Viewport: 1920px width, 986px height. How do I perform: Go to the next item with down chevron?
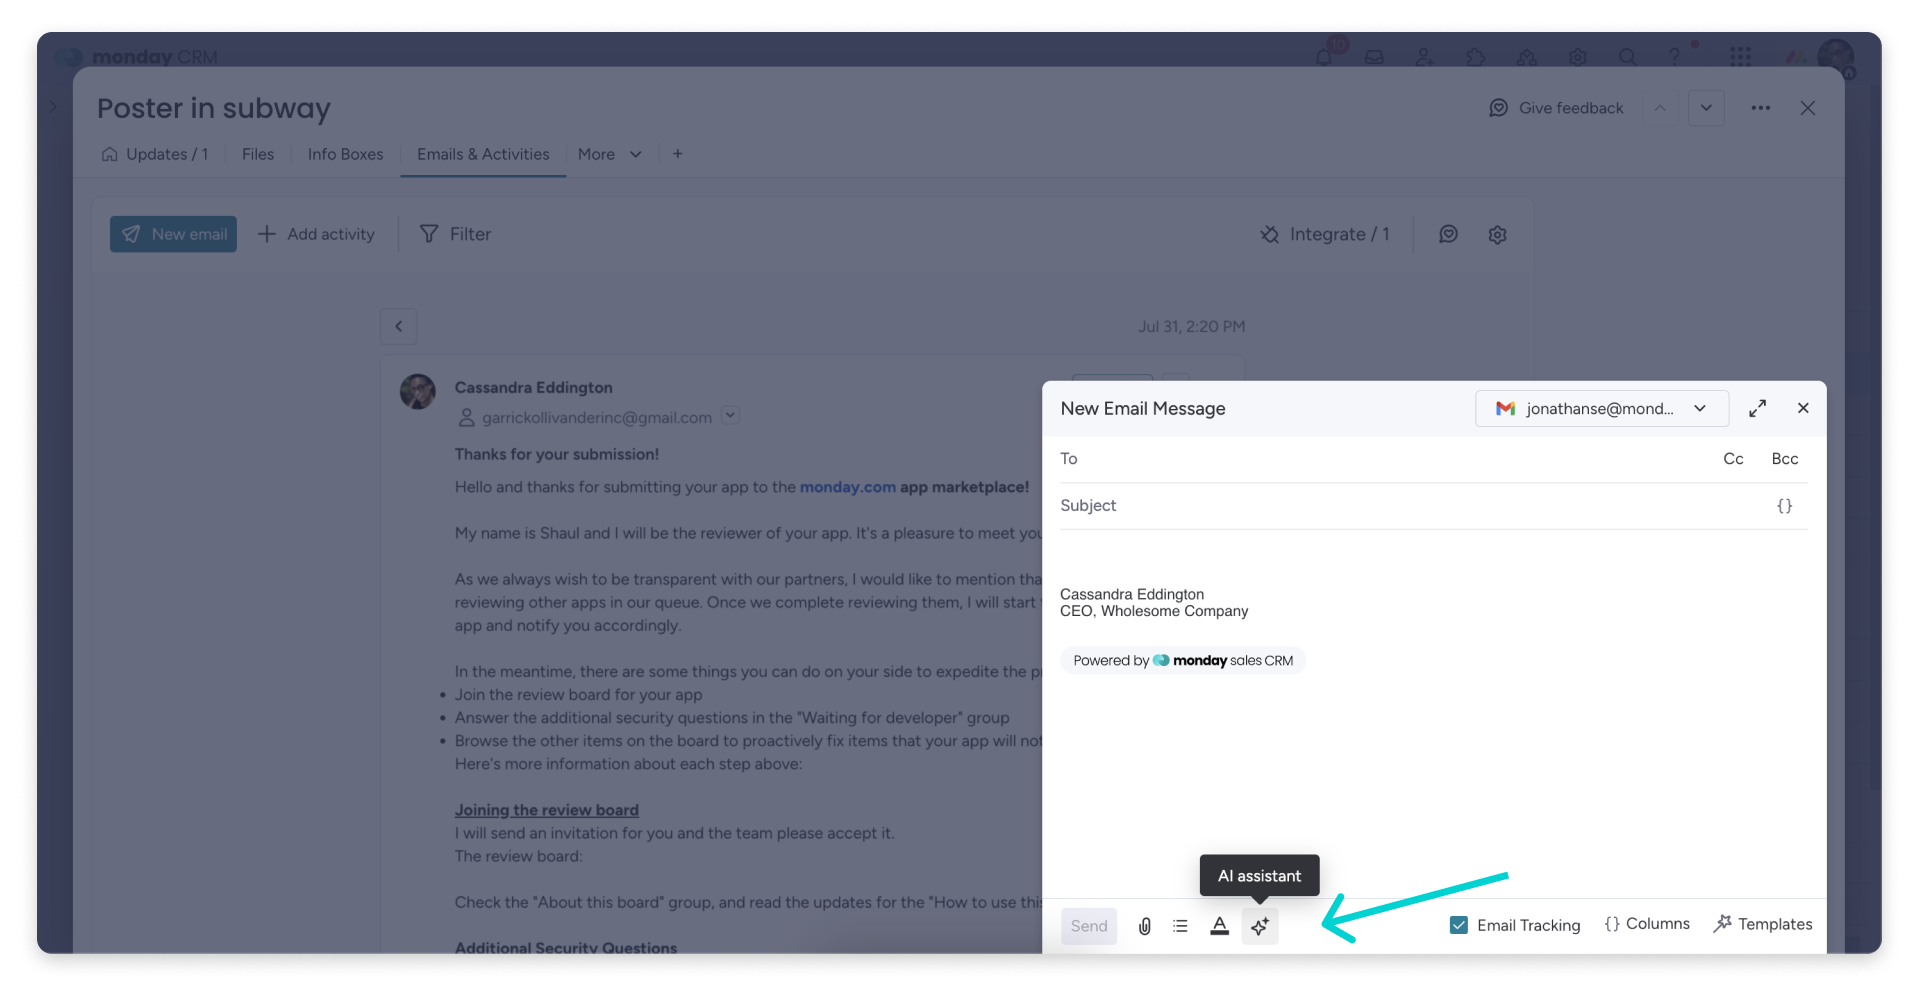1706,108
